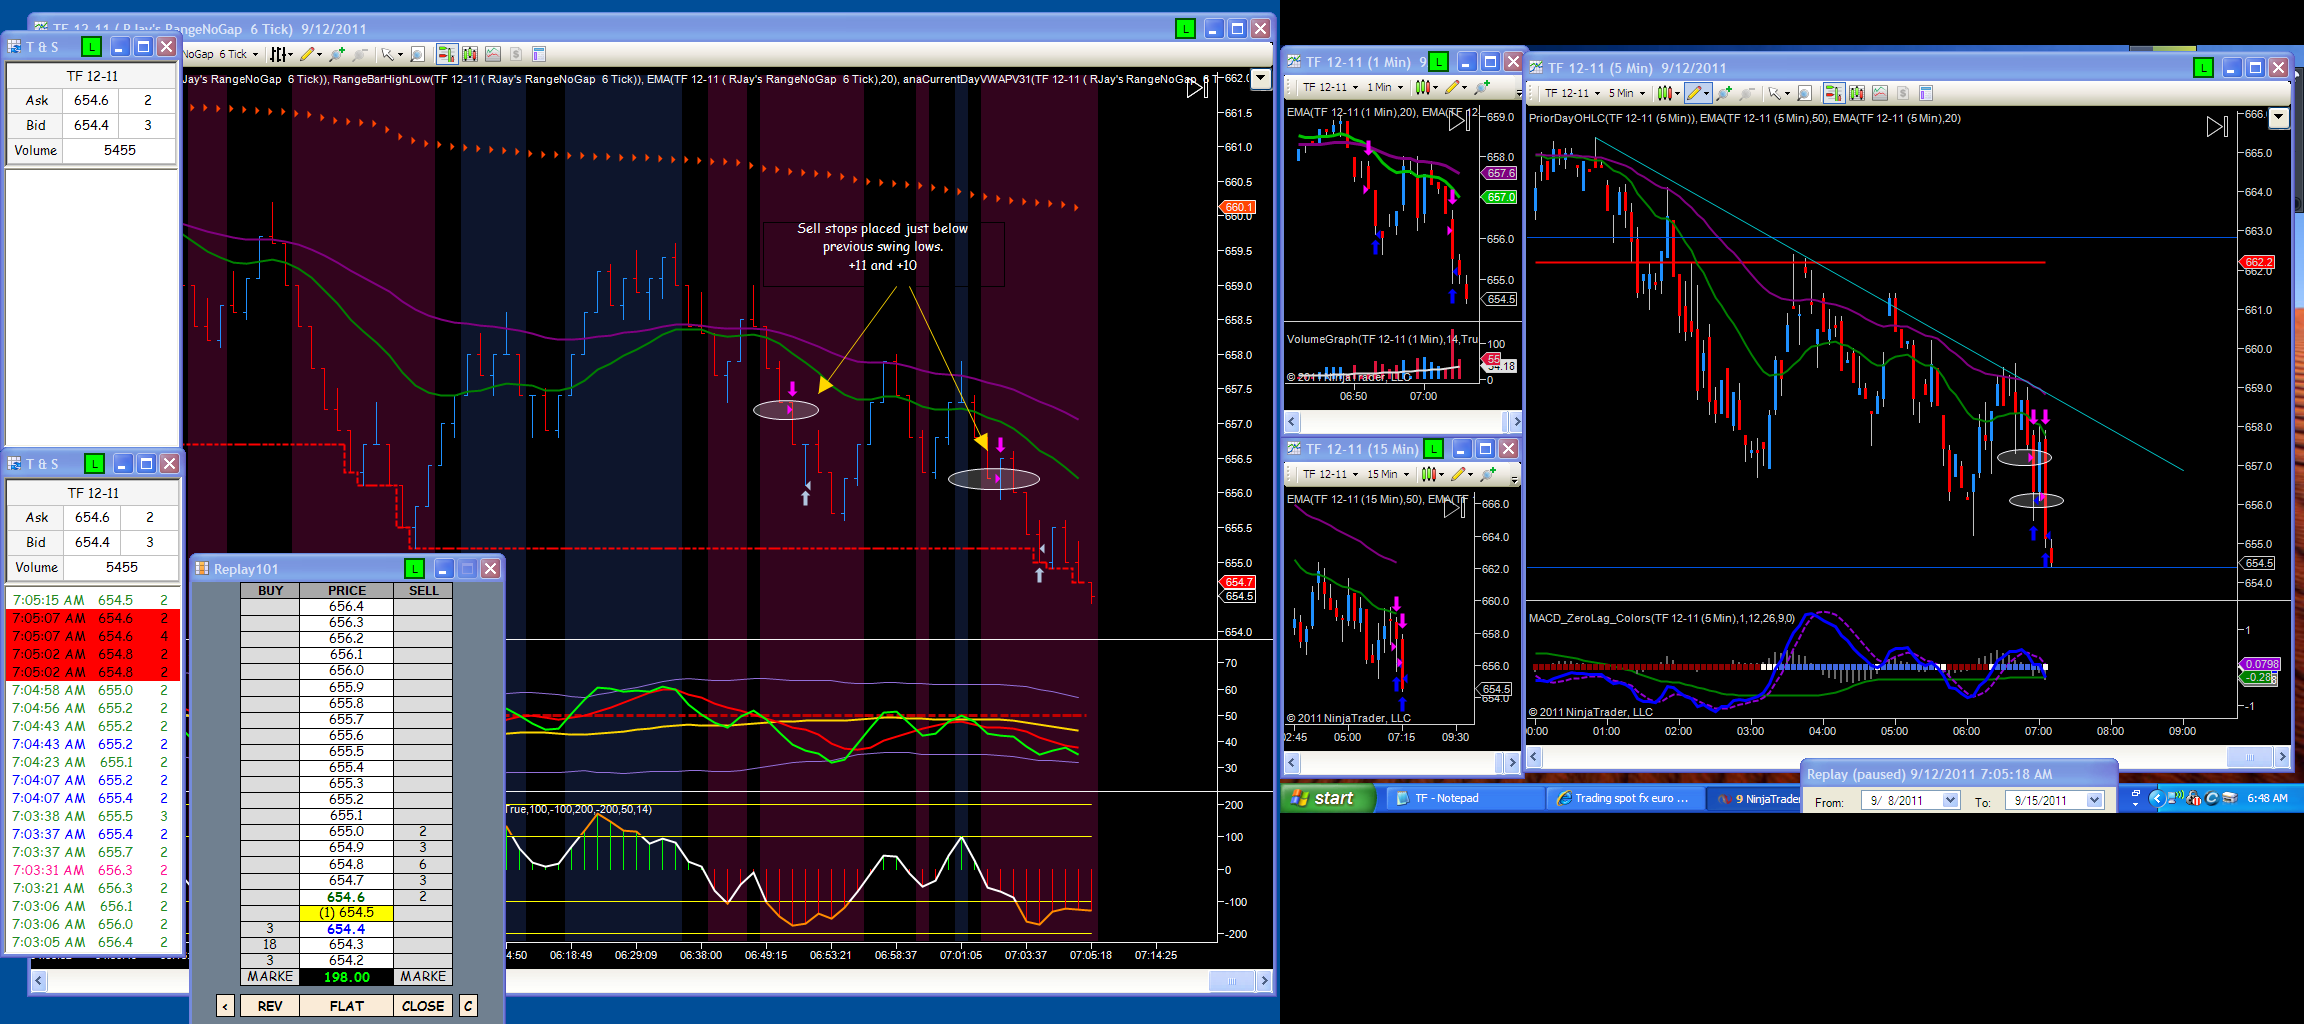Click the skip-to-end arrow on the 5 Min chart
Viewport: 2304px width, 1024px height.
coord(2217,127)
